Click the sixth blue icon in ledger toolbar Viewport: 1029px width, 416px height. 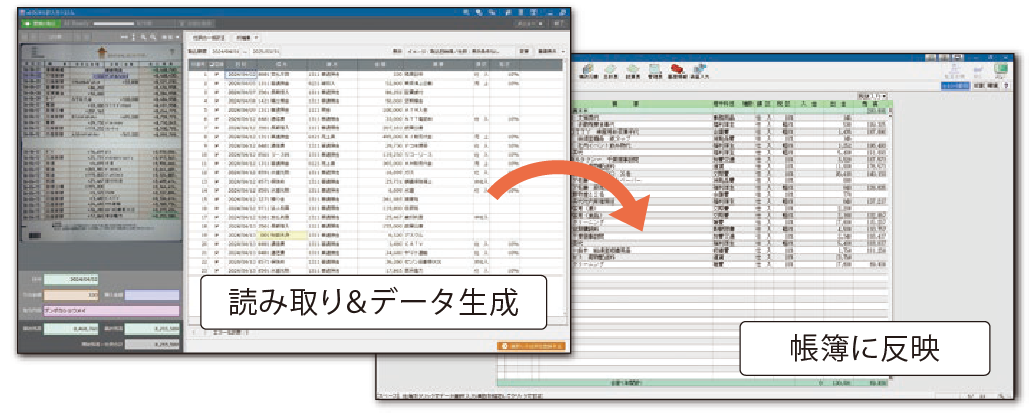point(699,72)
